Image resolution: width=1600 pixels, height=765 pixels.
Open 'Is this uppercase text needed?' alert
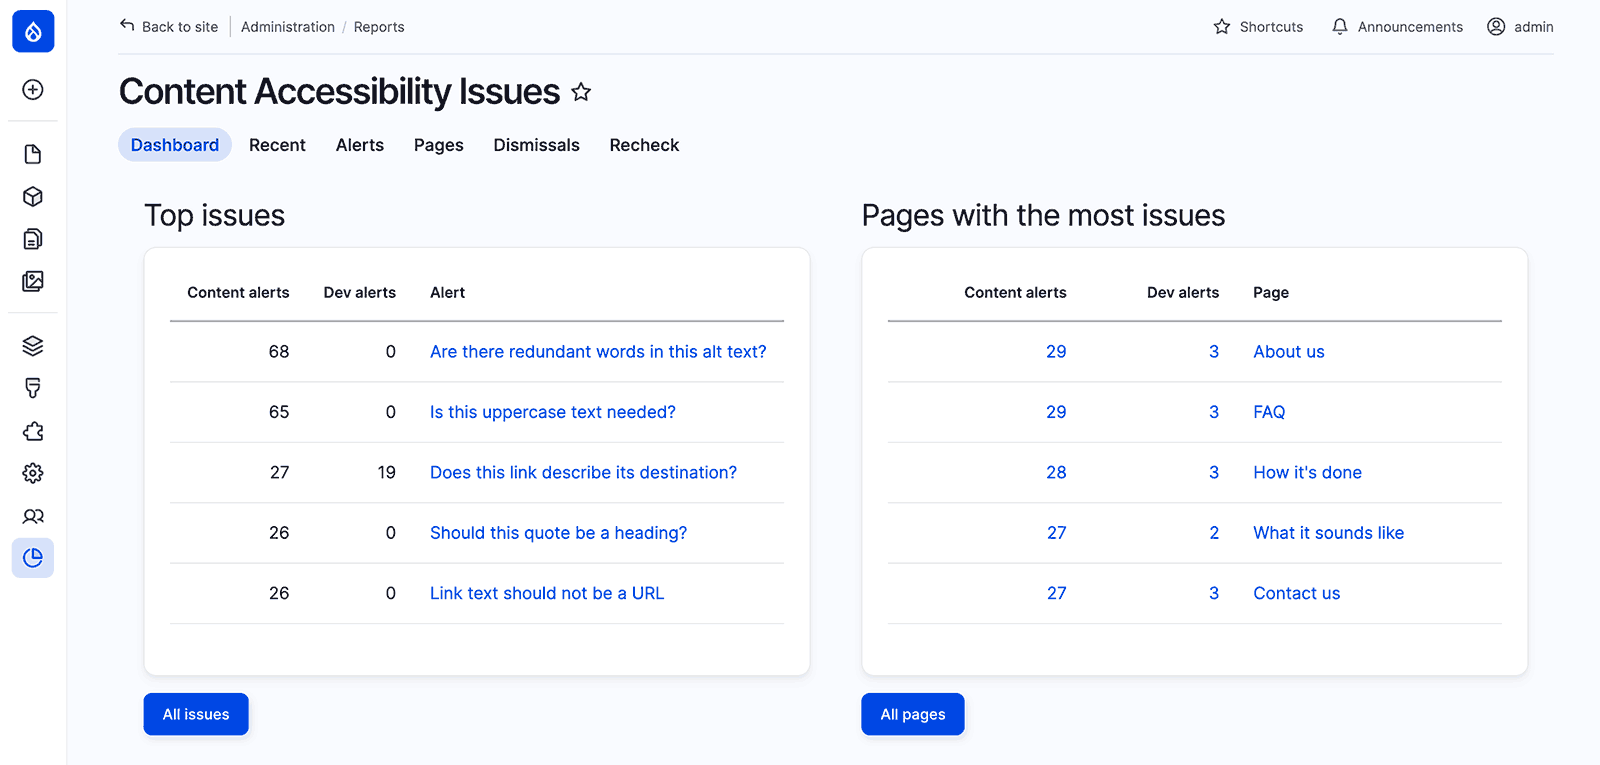553,412
